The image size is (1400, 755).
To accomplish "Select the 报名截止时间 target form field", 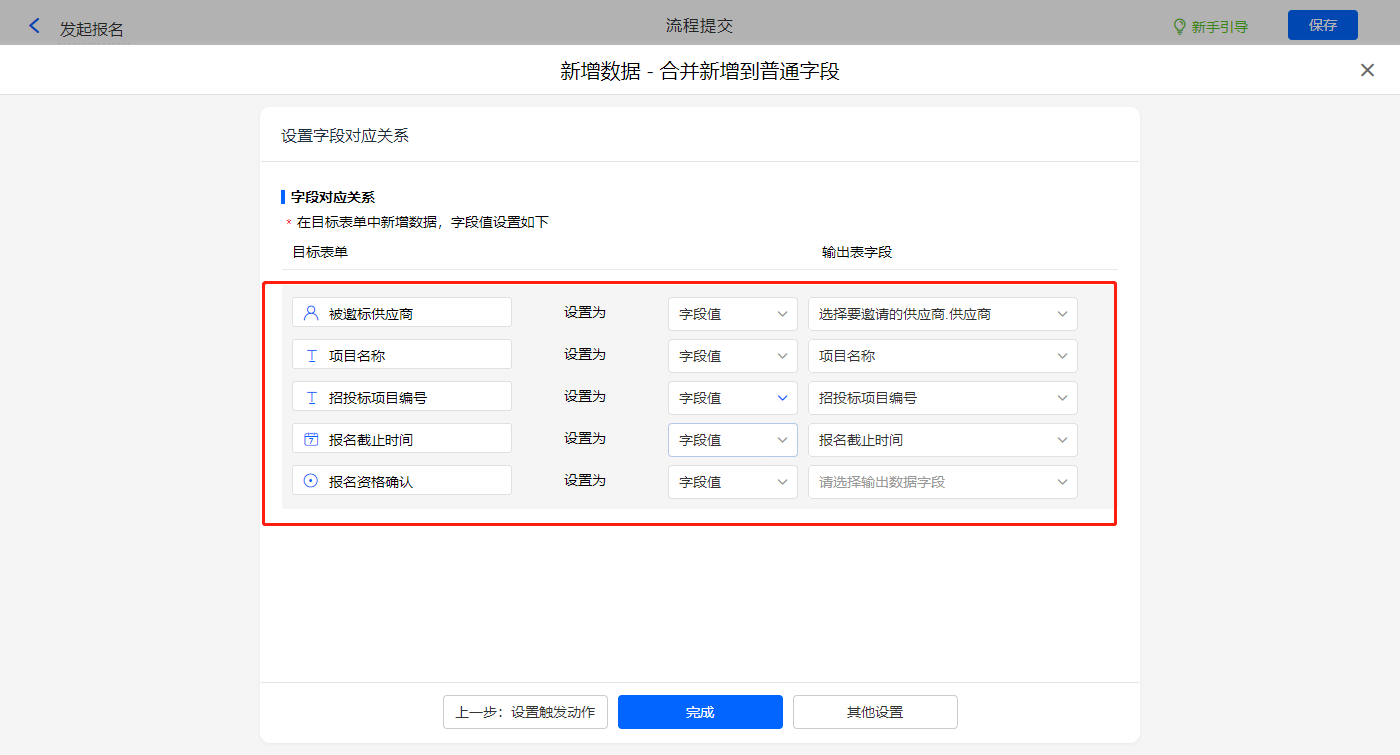I will (402, 439).
